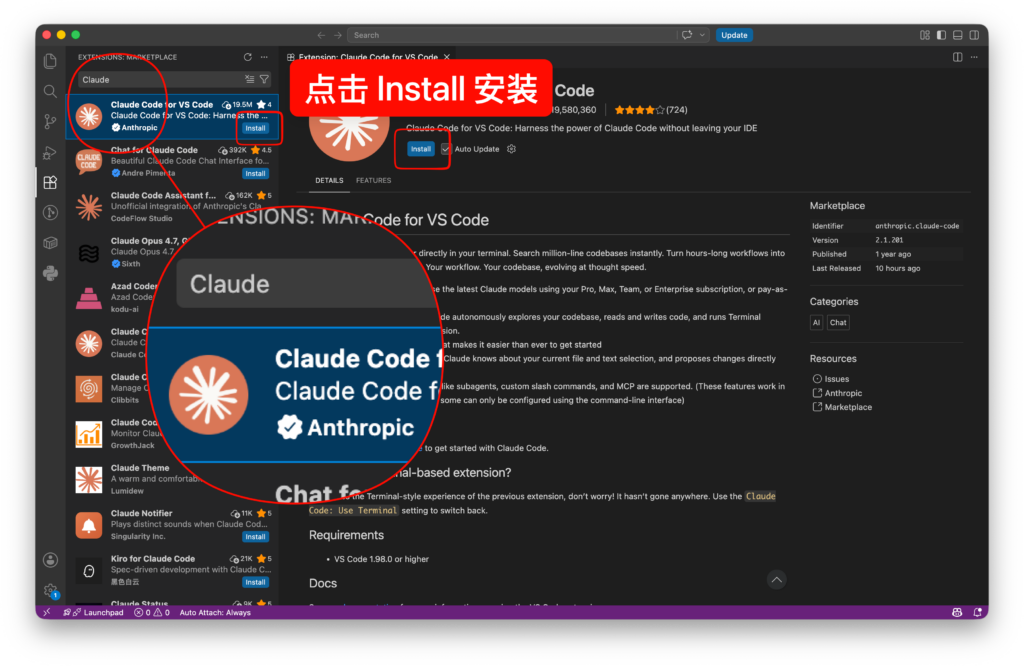Install Claude Code from the details page
Screen dimensions: 1024x666
coord(421,149)
